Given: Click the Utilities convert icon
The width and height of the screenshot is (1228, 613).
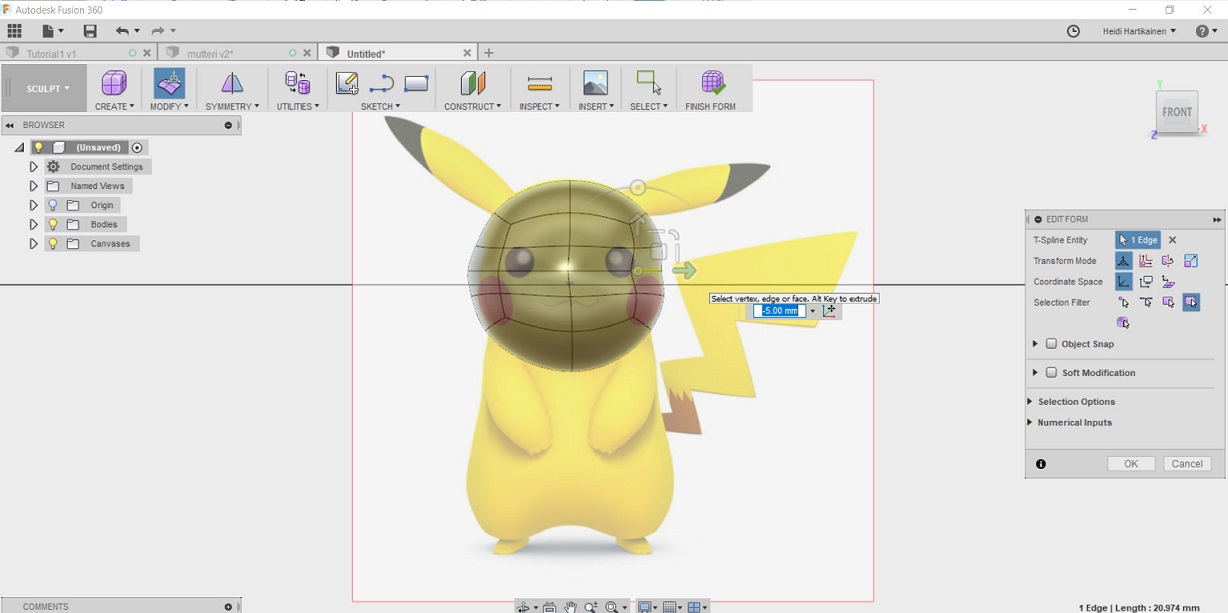Looking at the screenshot, I should coord(297,83).
